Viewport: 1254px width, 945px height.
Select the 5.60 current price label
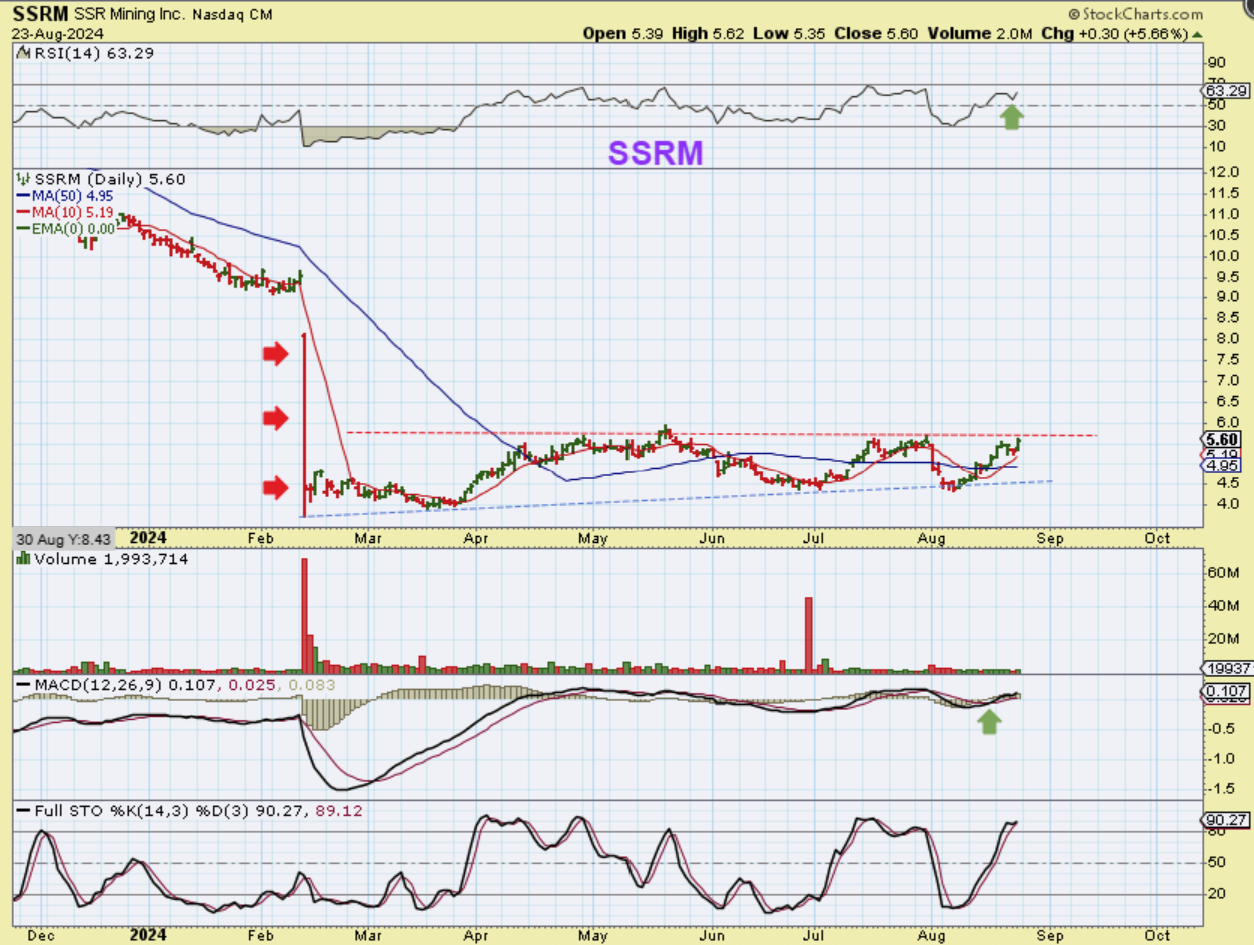(x=1224, y=439)
